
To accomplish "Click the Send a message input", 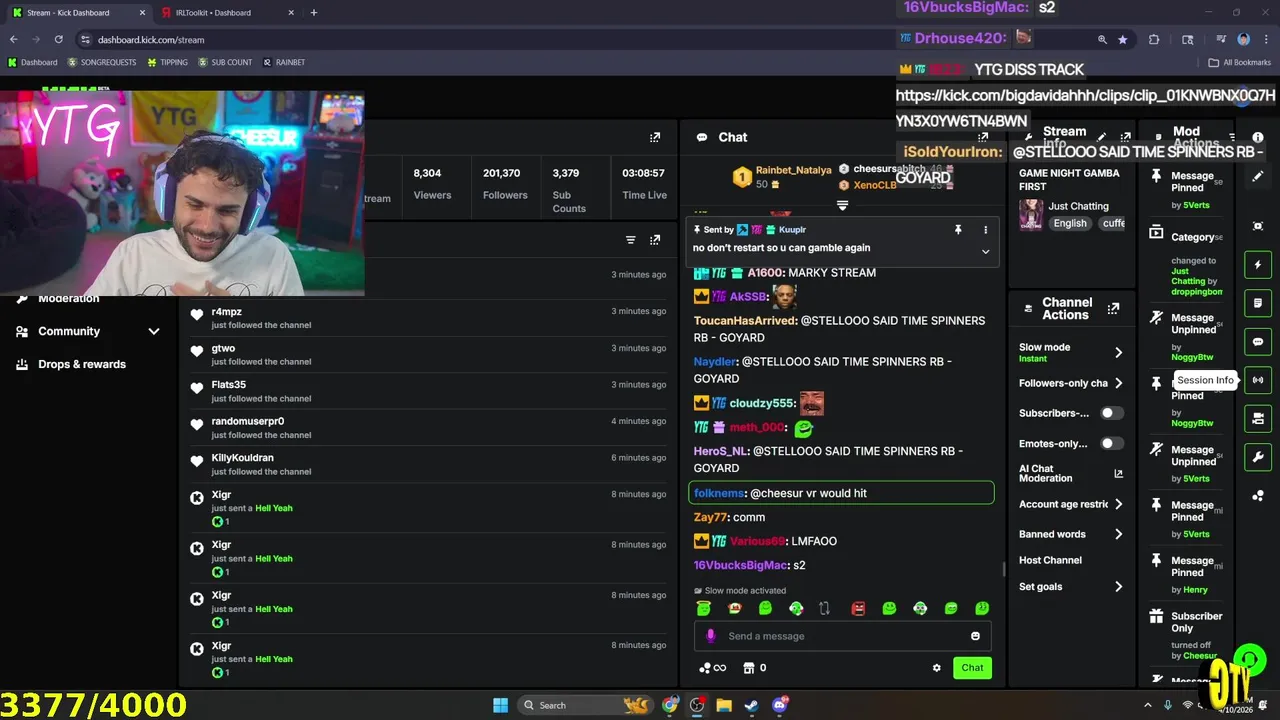I will [x=840, y=636].
